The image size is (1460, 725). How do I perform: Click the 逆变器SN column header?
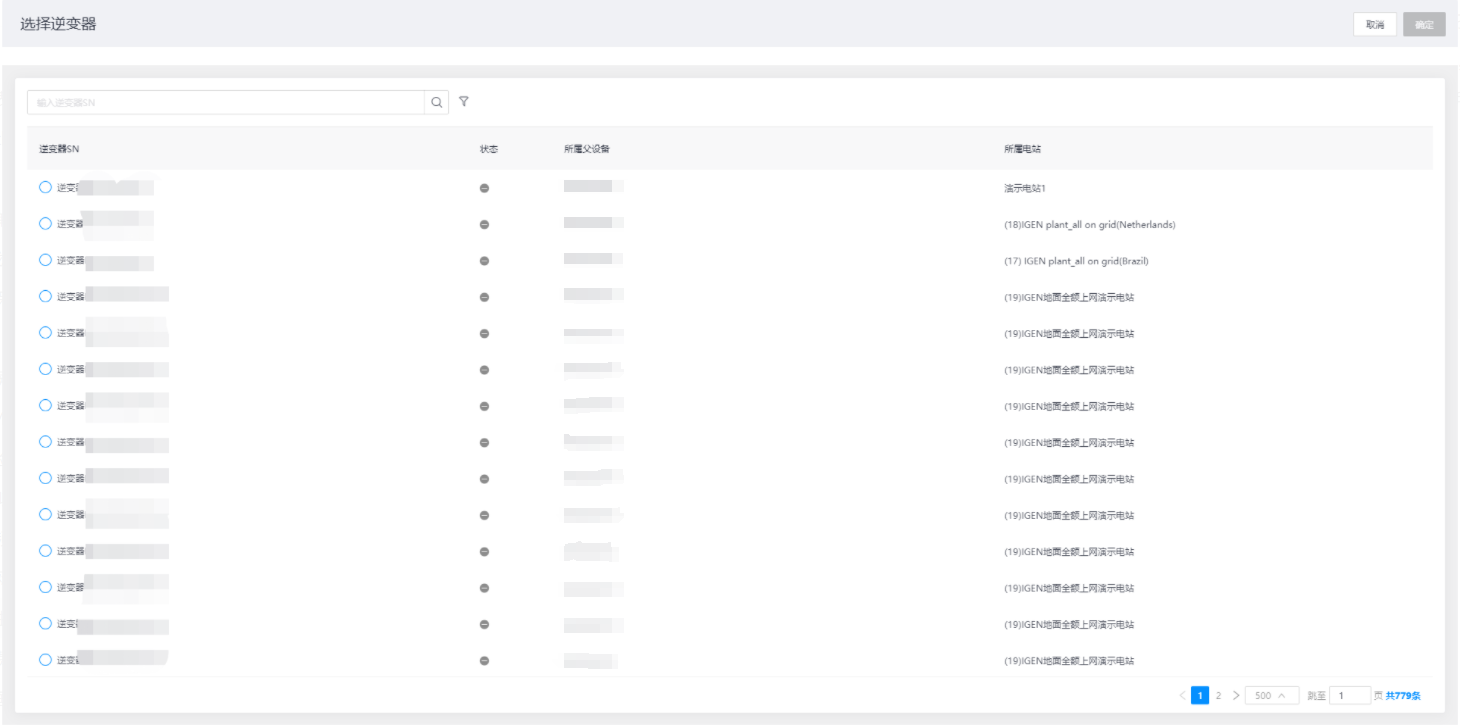point(59,149)
